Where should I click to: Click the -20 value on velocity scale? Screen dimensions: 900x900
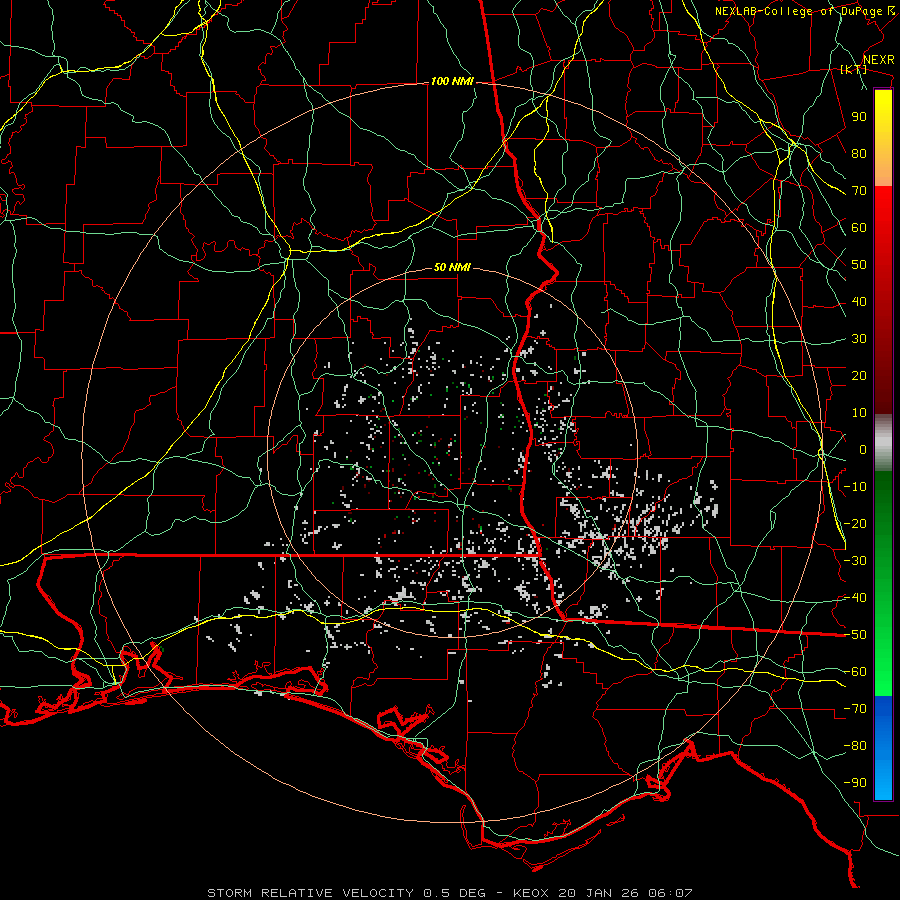(x=855, y=524)
